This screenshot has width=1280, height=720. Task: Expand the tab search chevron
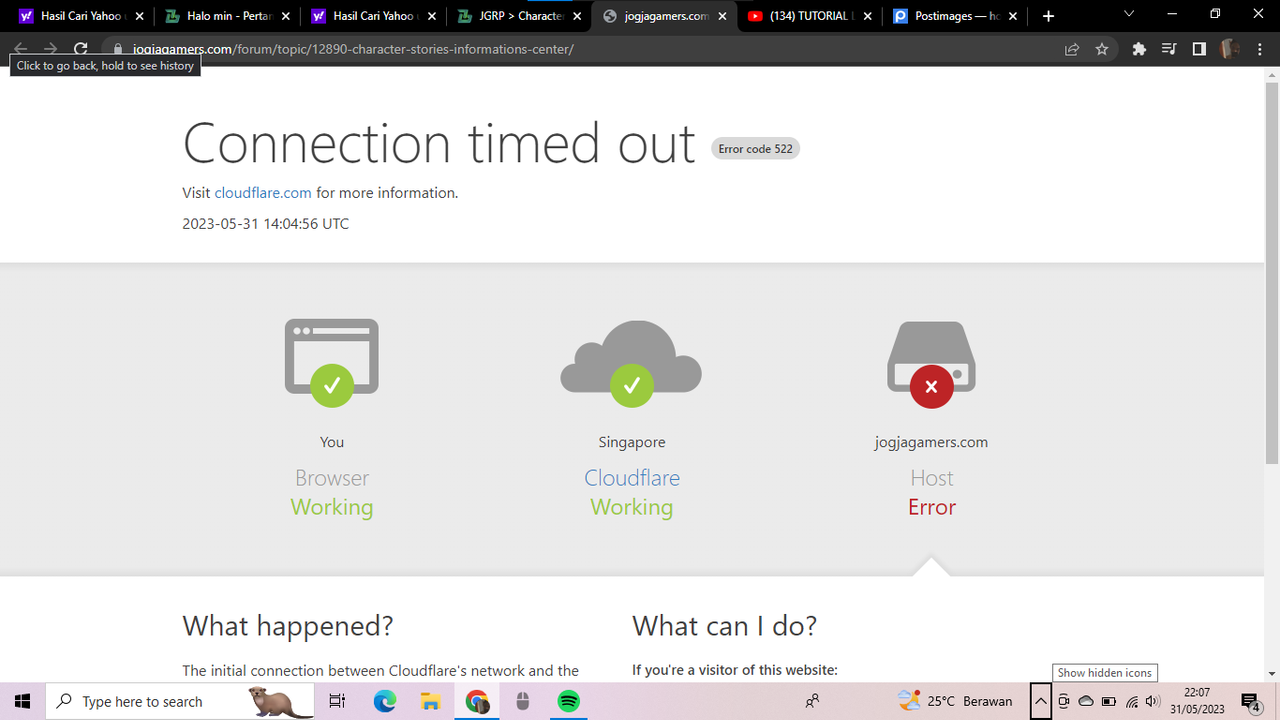click(x=1129, y=13)
